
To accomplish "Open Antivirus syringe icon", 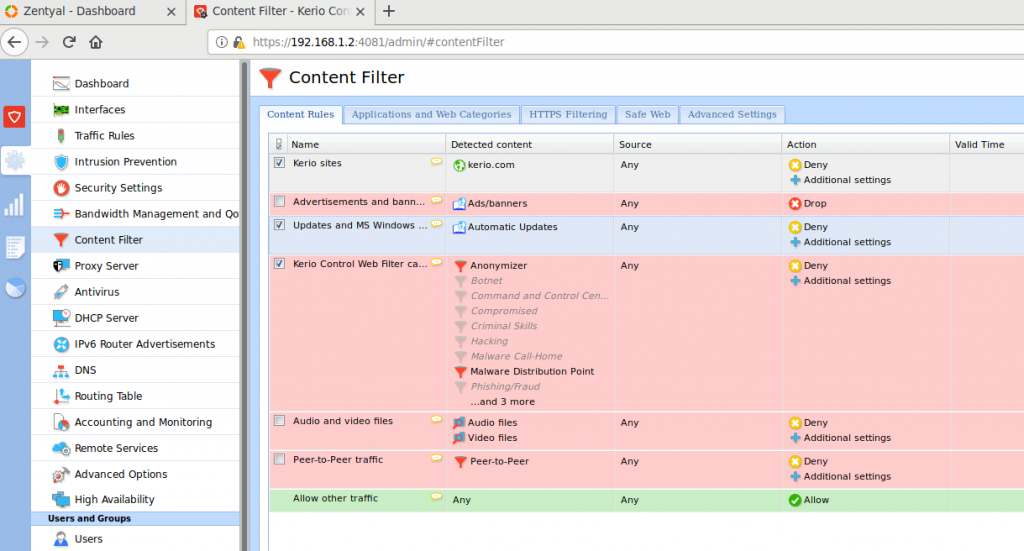I will tap(61, 292).
